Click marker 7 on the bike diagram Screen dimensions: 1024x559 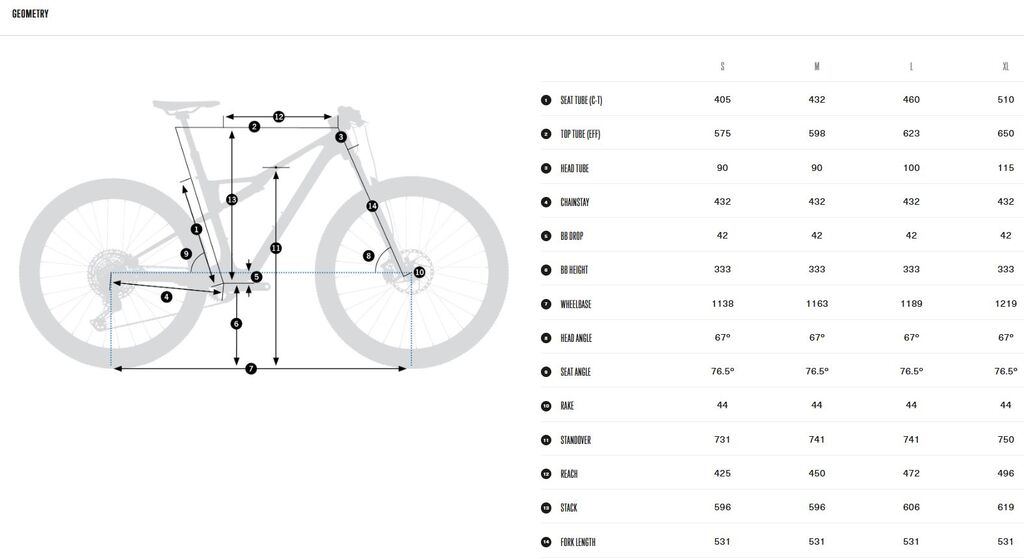click(x=251, y=369)
